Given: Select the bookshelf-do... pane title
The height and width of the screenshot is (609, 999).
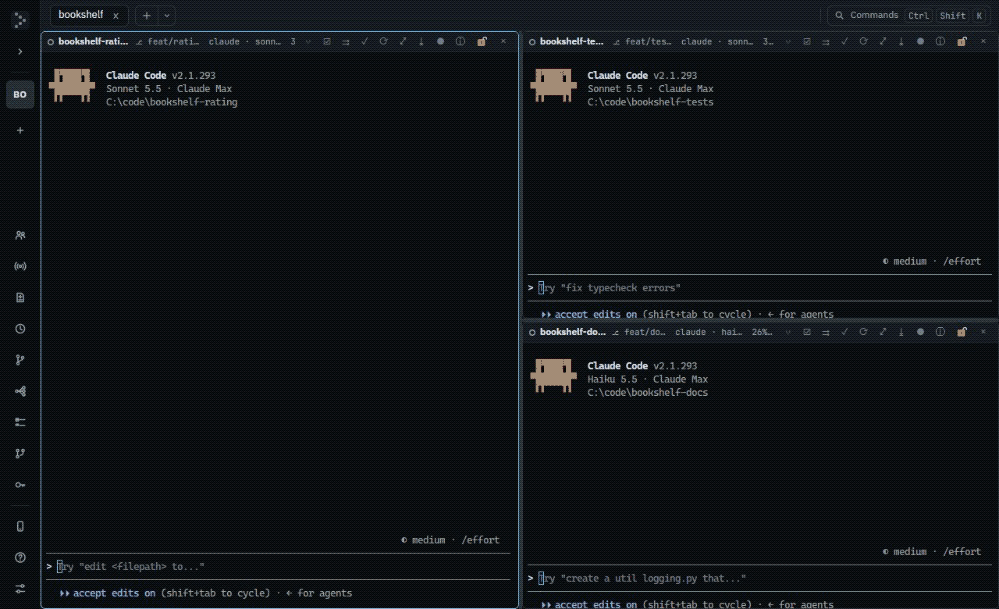Looking at the screenshot, I should coord(573,332).
